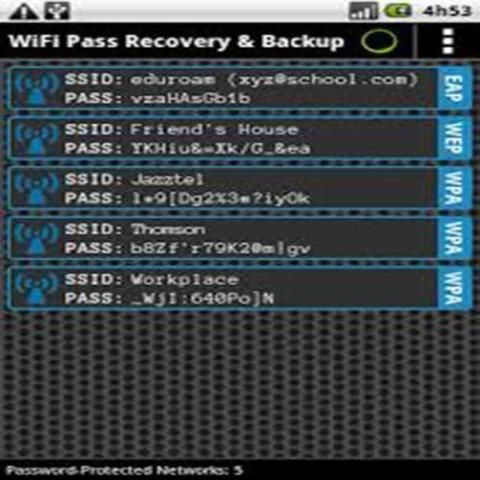Select the WPA tag on Workplace
The image size is (480, 480).
tap(454, 288)
